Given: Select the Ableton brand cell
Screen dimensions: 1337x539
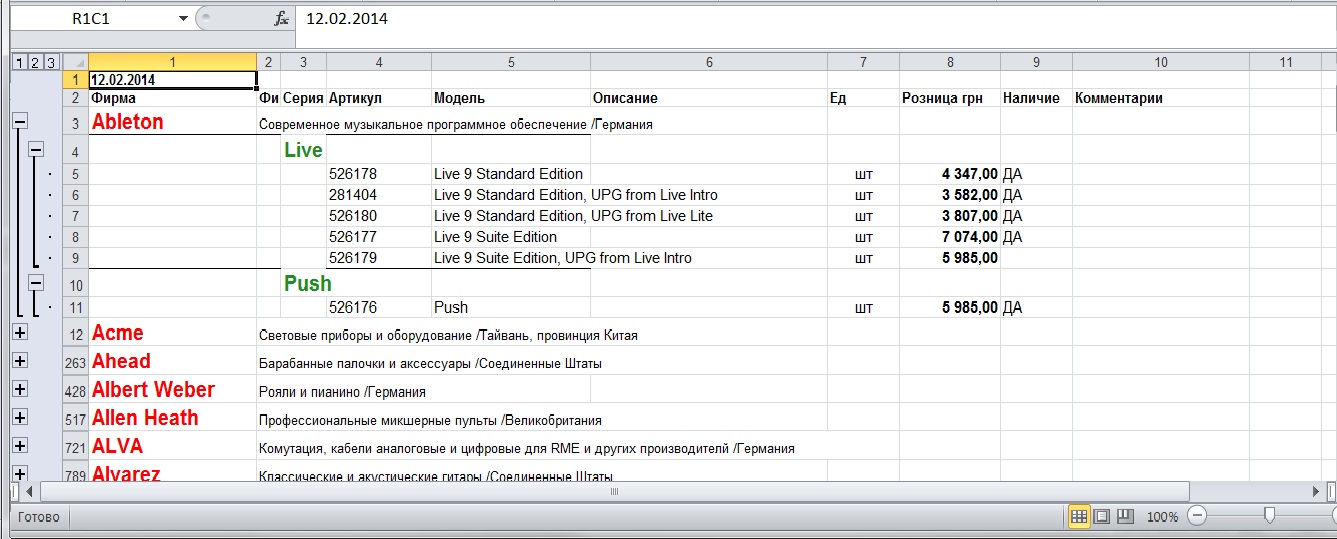Looking at the screenshot, I should (173, 122).
